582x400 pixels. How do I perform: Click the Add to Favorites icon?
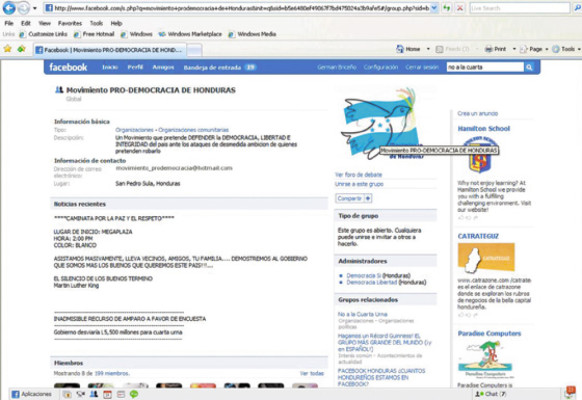pyautogui.click(x=21, y=49)
